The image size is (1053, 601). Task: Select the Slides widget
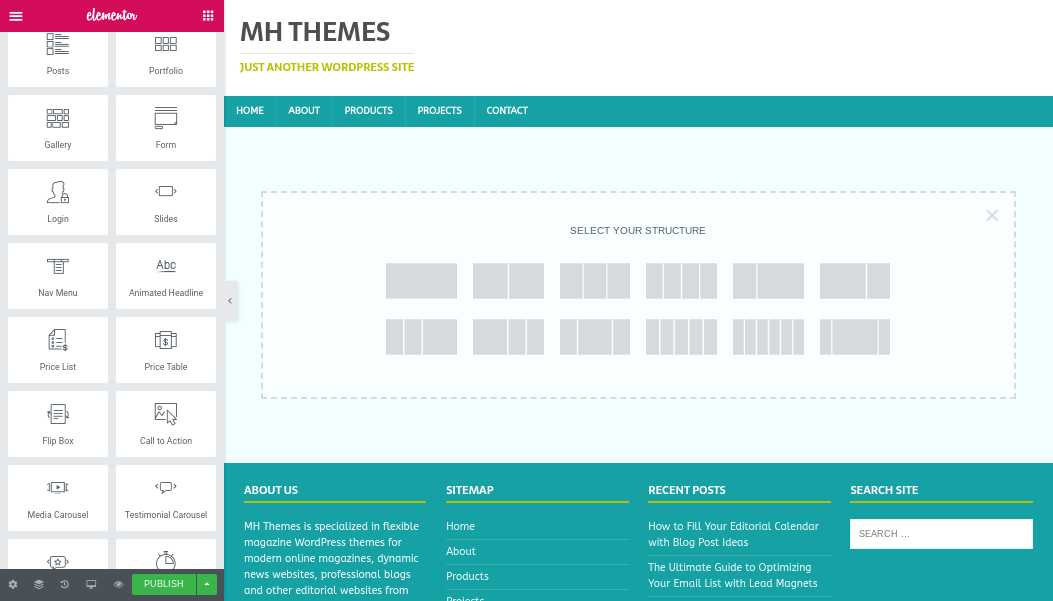pos(166,201)
